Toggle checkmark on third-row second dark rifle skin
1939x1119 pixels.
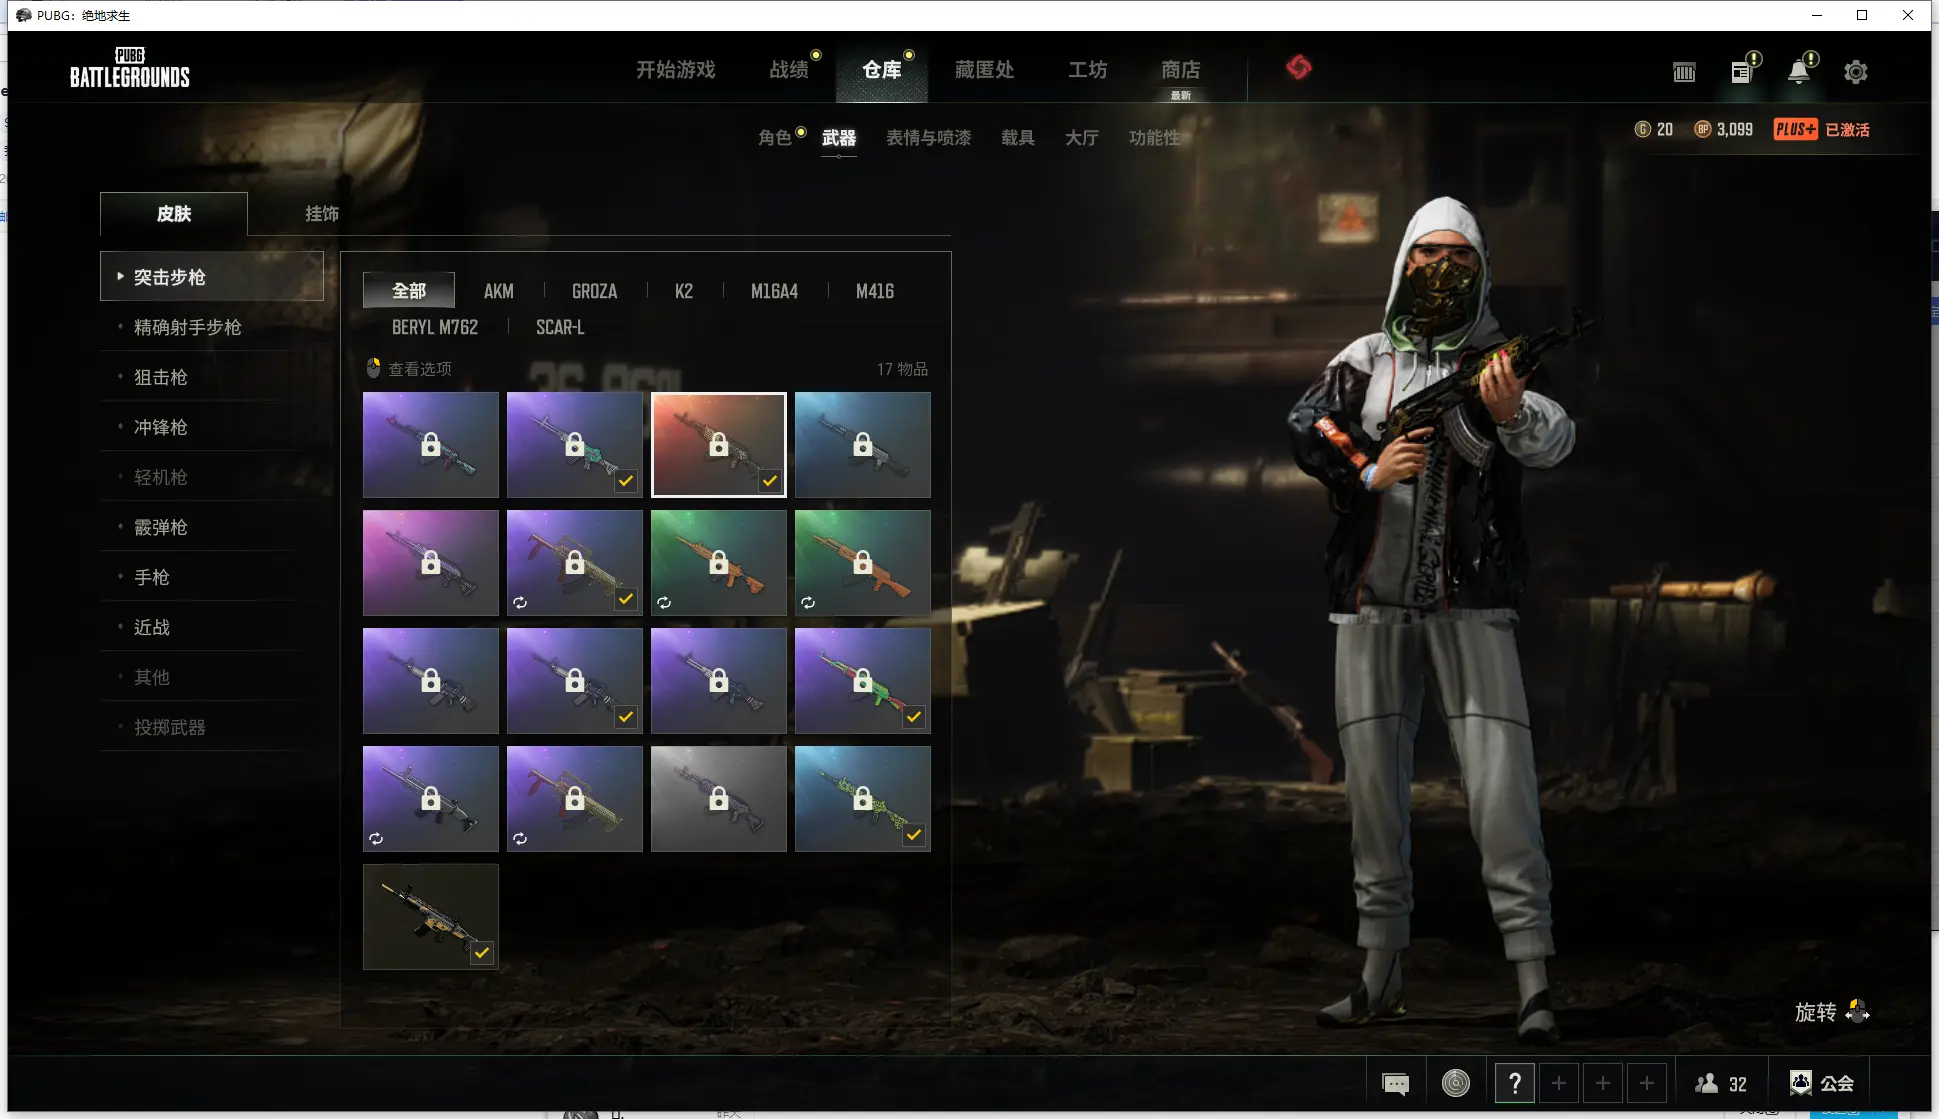click(626, 717)
